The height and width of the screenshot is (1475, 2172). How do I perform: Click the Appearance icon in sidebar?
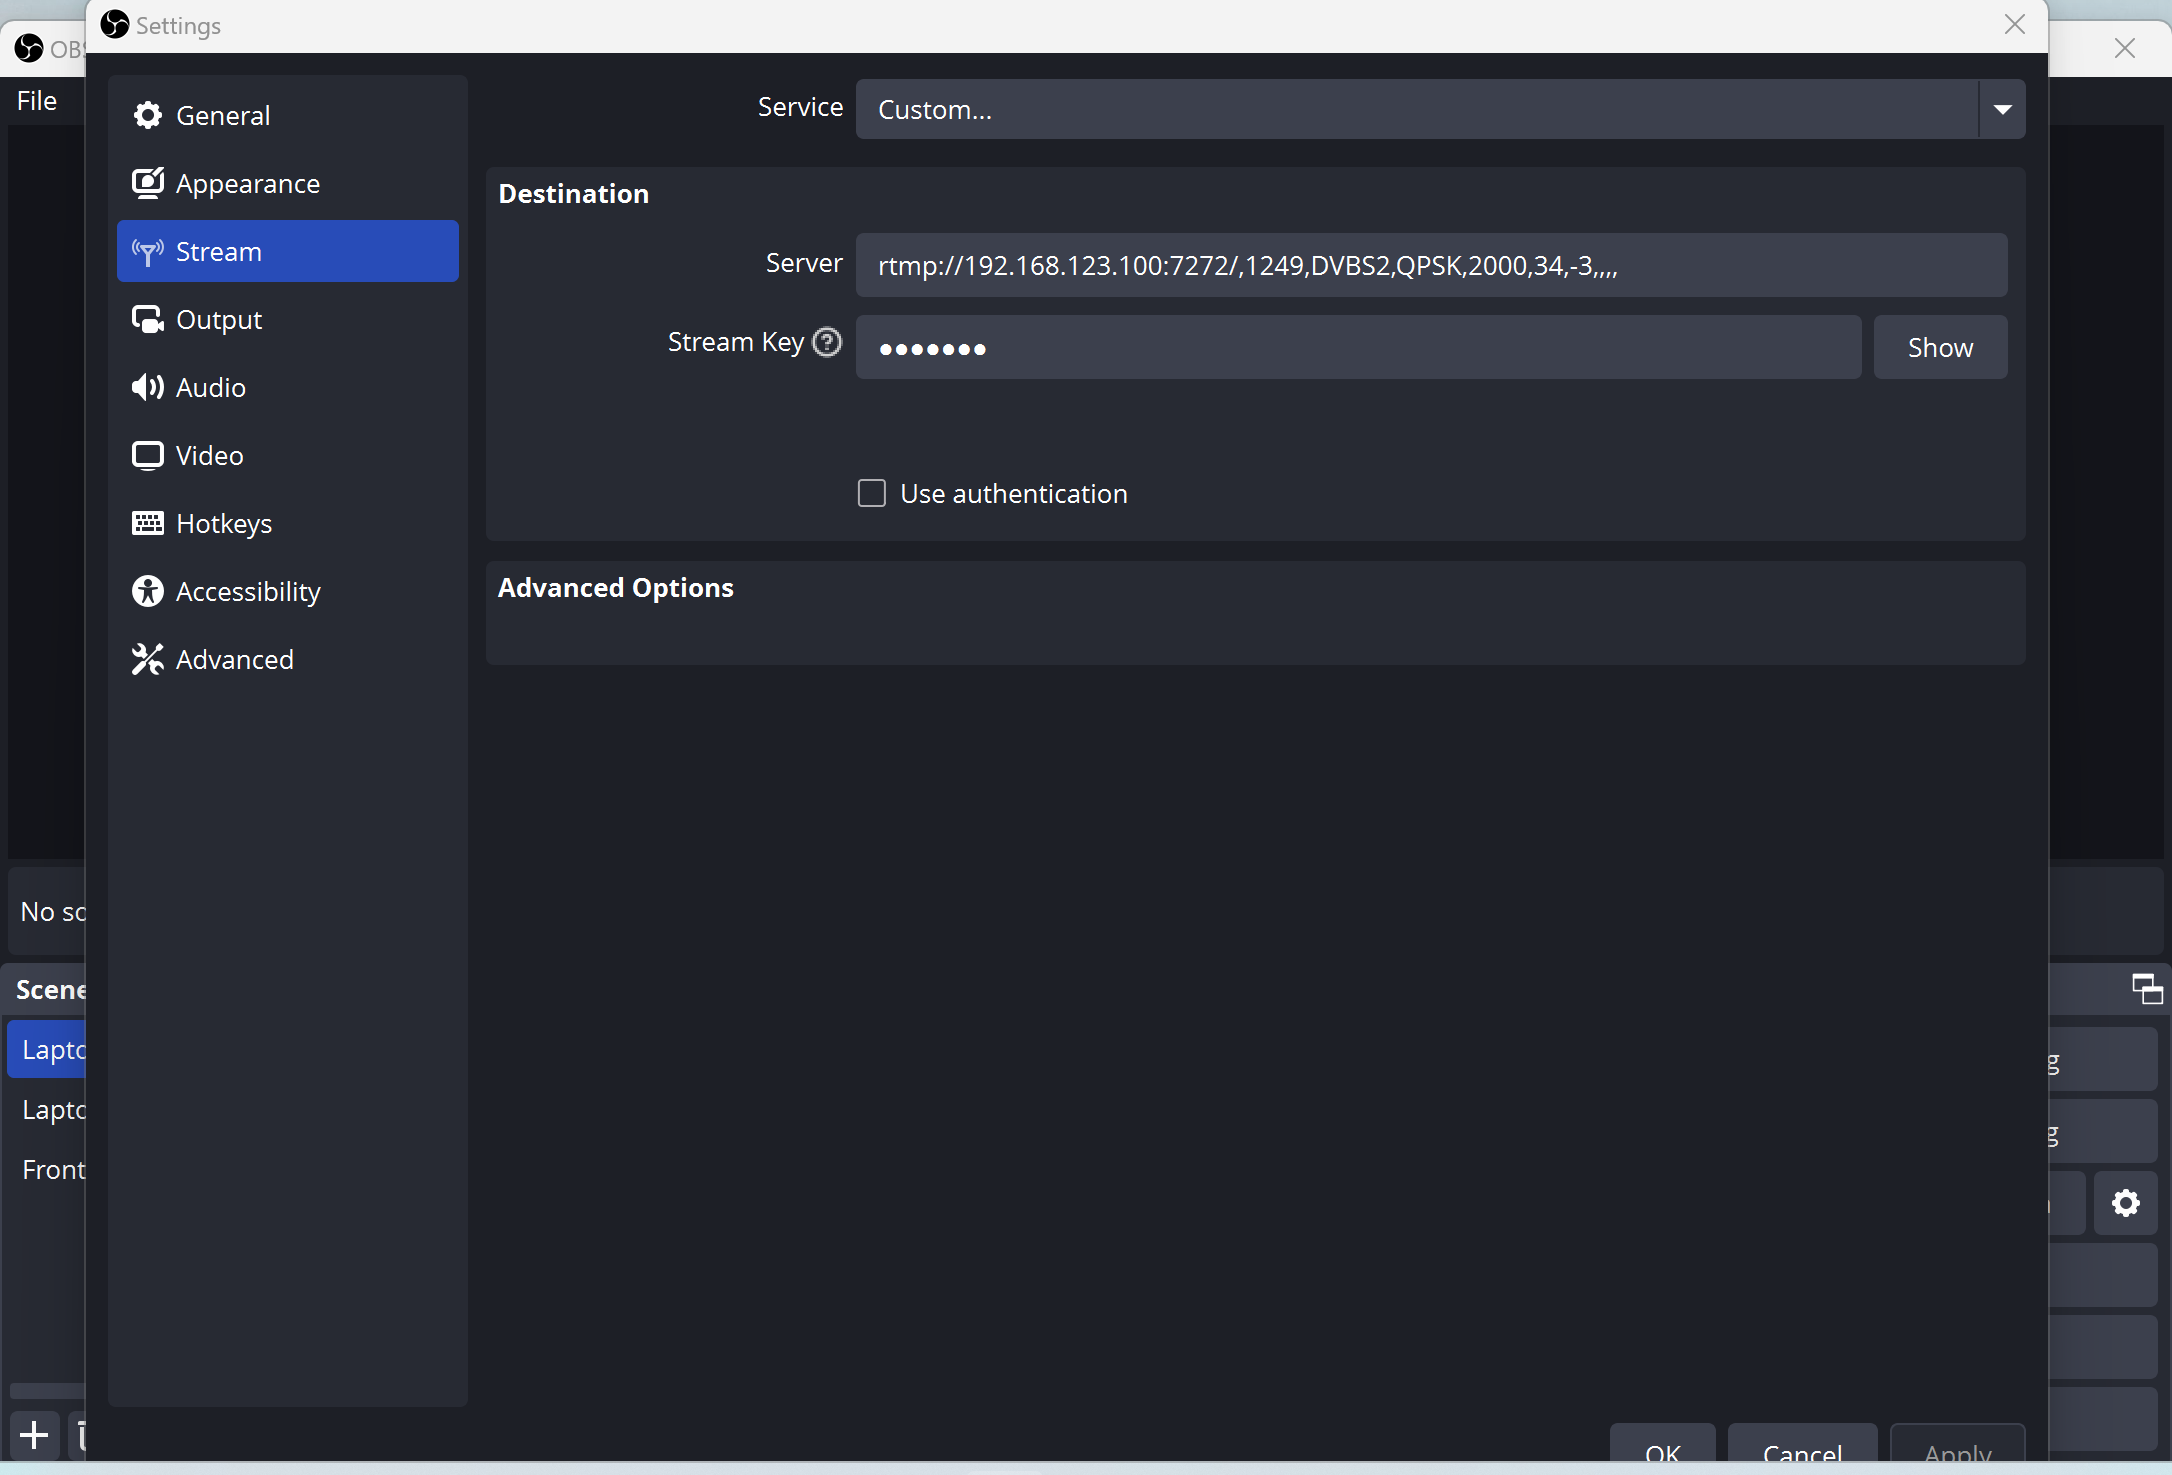pyautogui.click(x=148, y=184)
